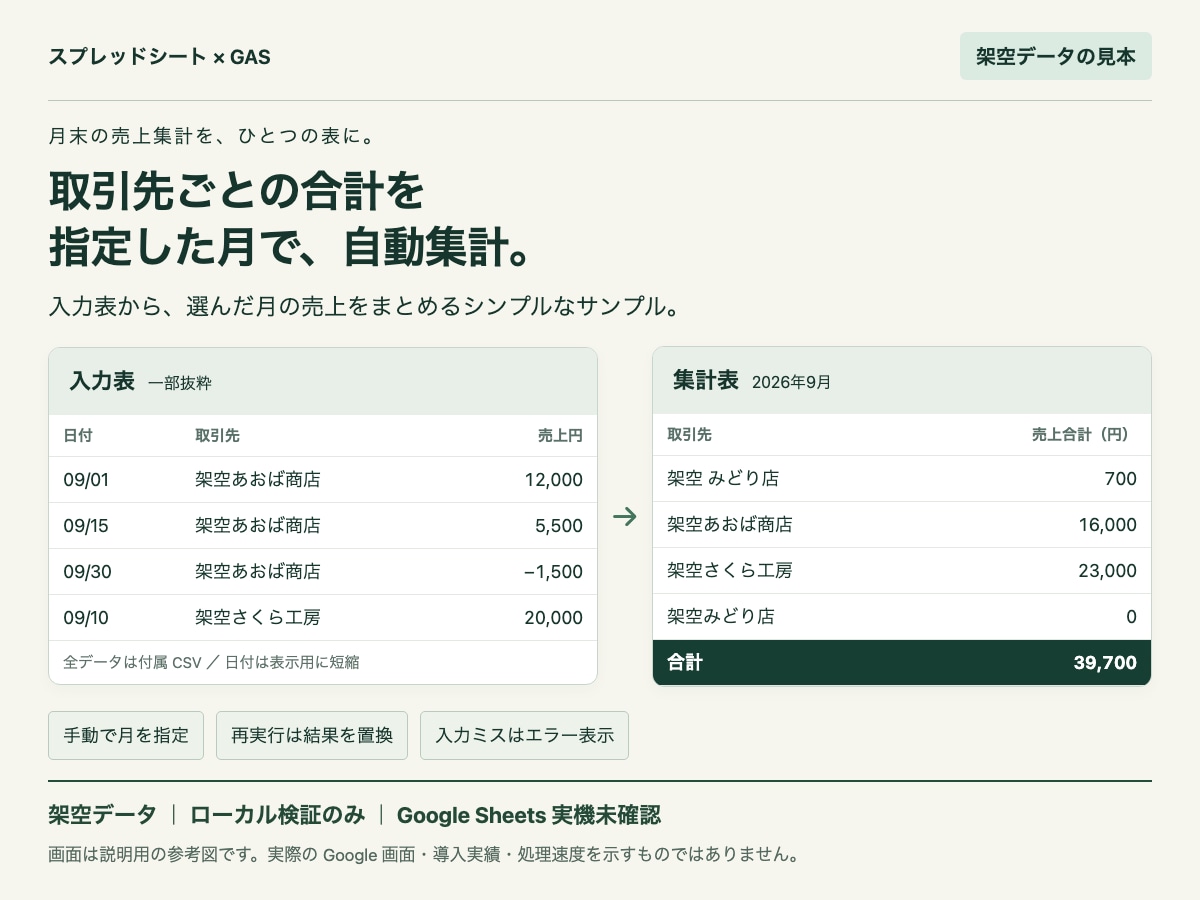Click the 入力ミスはエラー表示 chip
The width and height of the screenshot is (1200, 900).
(524, 736)
